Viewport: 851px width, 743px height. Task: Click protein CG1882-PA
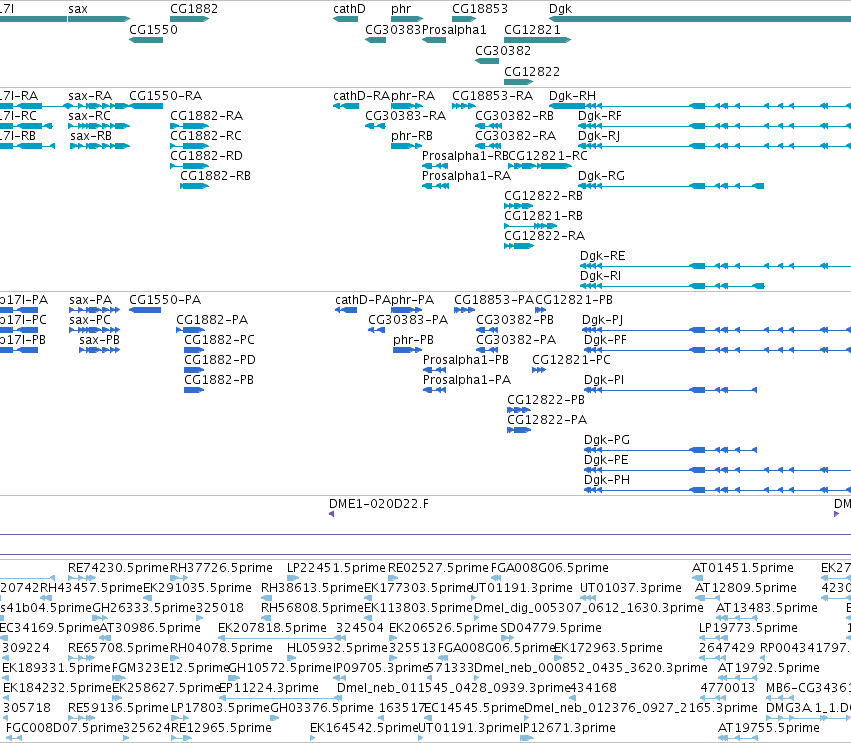pyautogui.click(x=212, y=320)
